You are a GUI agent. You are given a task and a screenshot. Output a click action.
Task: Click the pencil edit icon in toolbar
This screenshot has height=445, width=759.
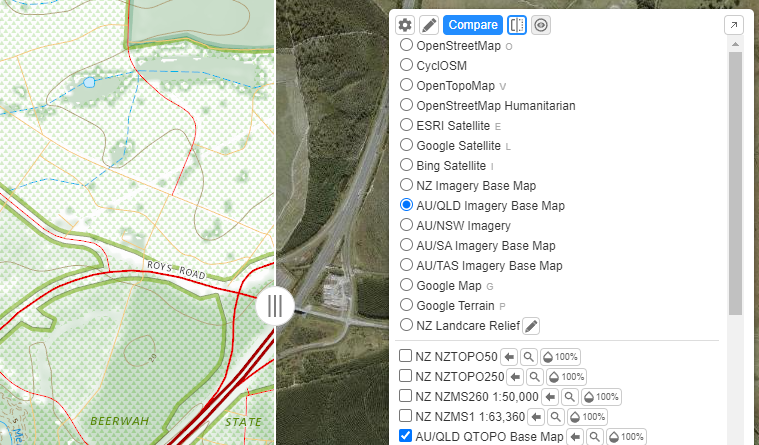[429, 25]
